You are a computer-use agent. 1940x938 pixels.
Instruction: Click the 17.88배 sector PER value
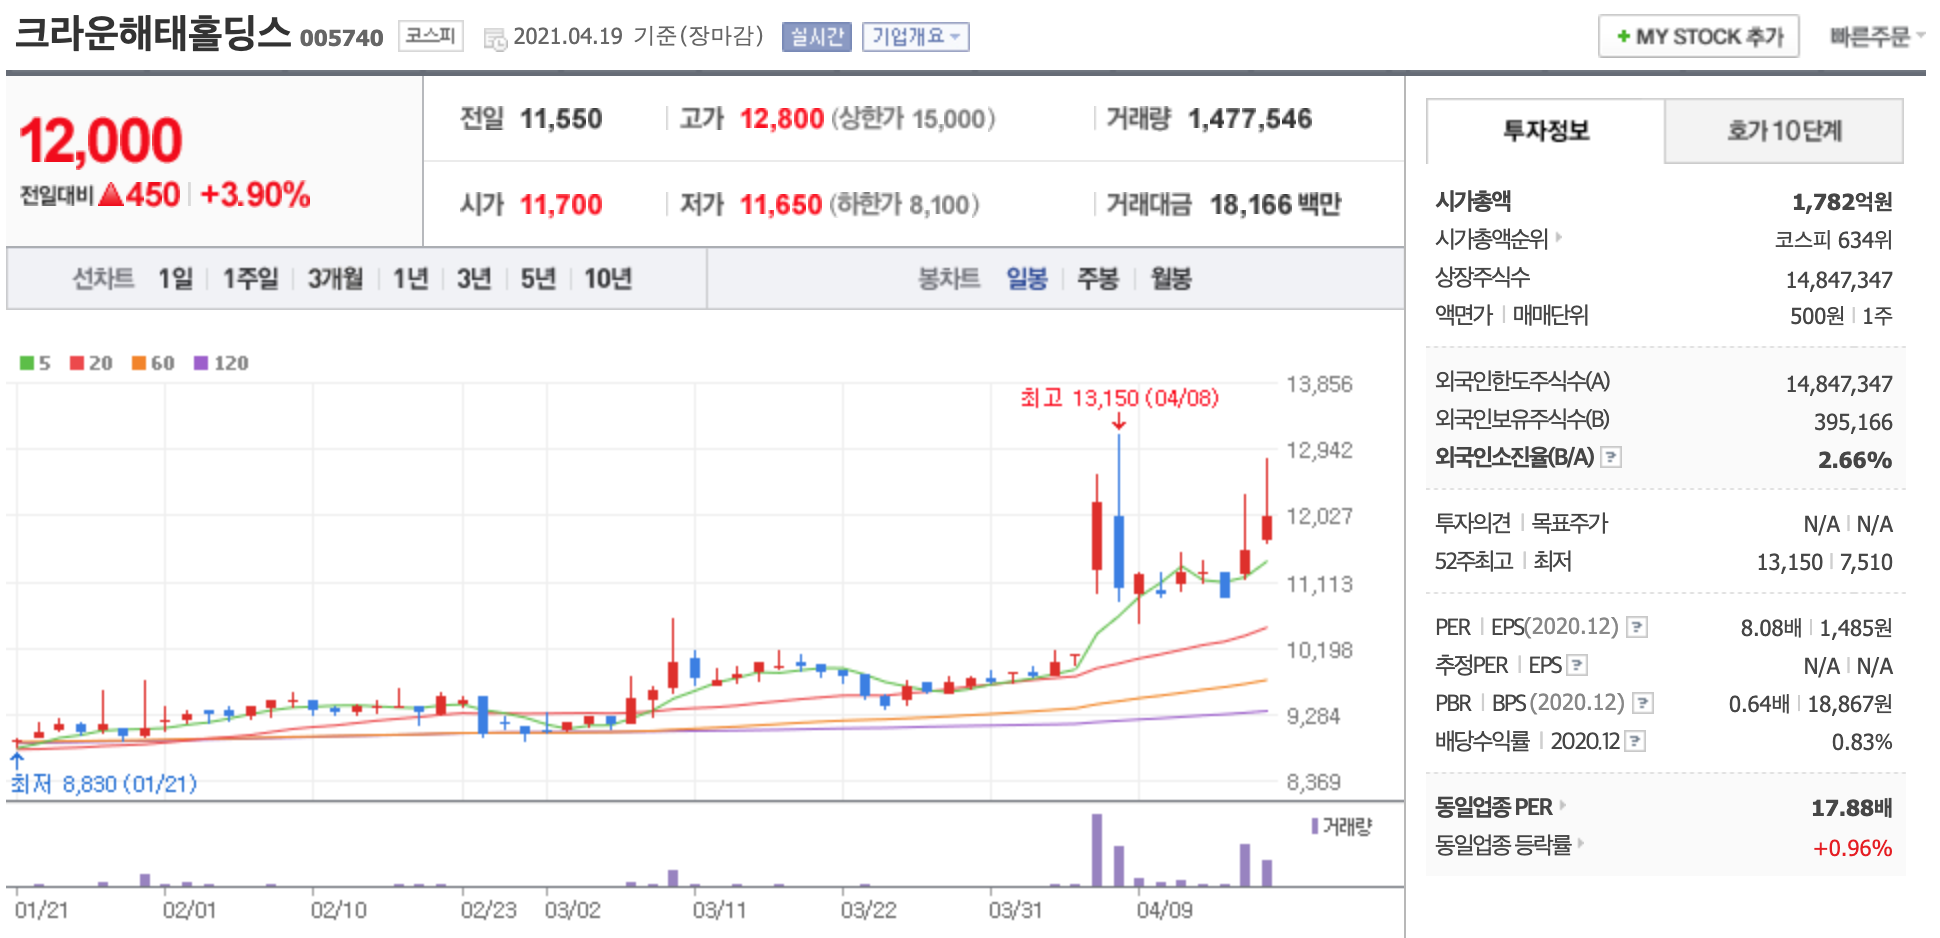(1852, 808)
